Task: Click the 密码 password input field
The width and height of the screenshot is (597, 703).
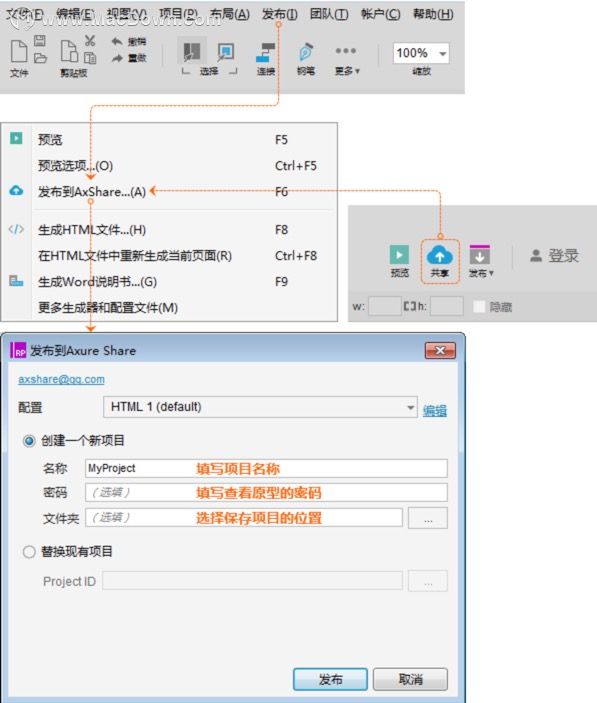Action: [x=266, y=493]
